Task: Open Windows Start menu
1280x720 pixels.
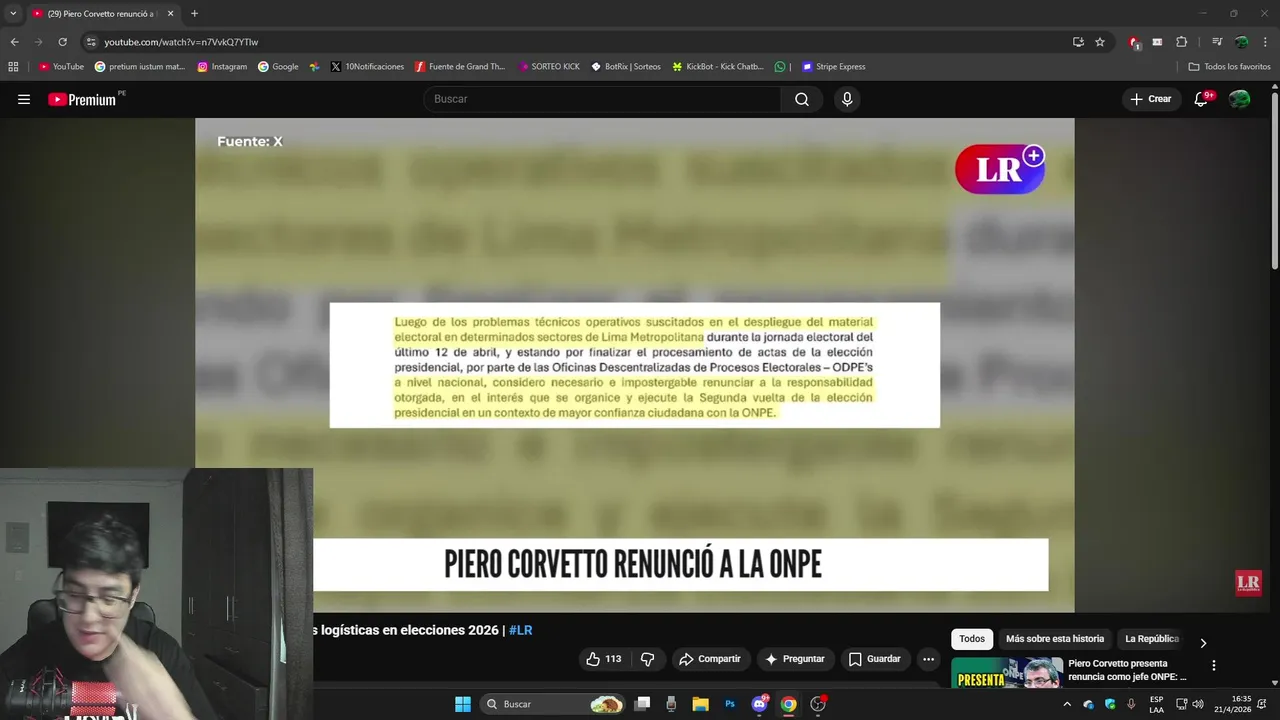Action: click(x=463, y=704)
